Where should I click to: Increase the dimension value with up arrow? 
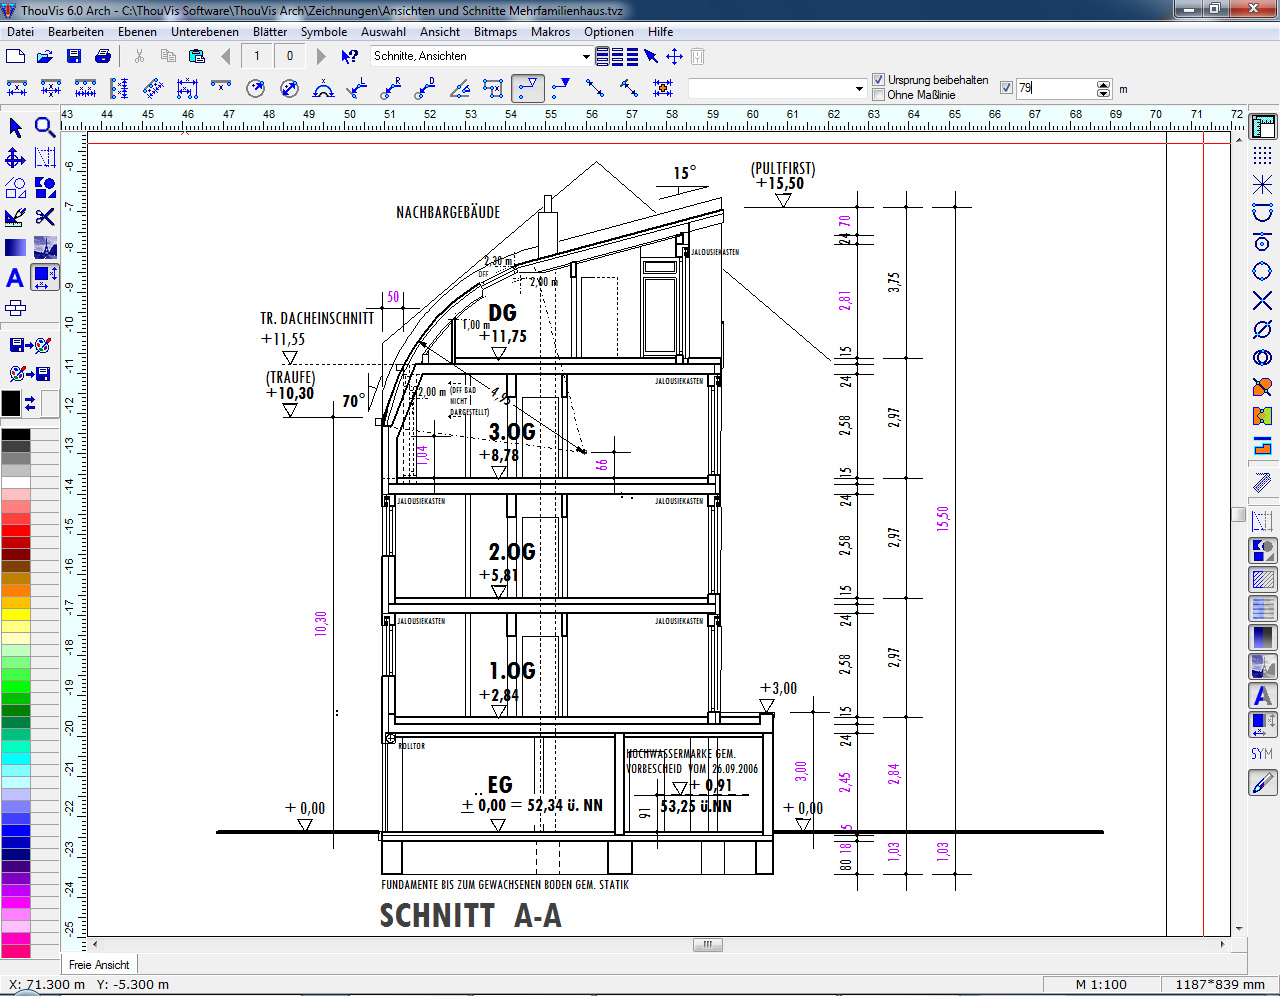[x=1103, y=84]
